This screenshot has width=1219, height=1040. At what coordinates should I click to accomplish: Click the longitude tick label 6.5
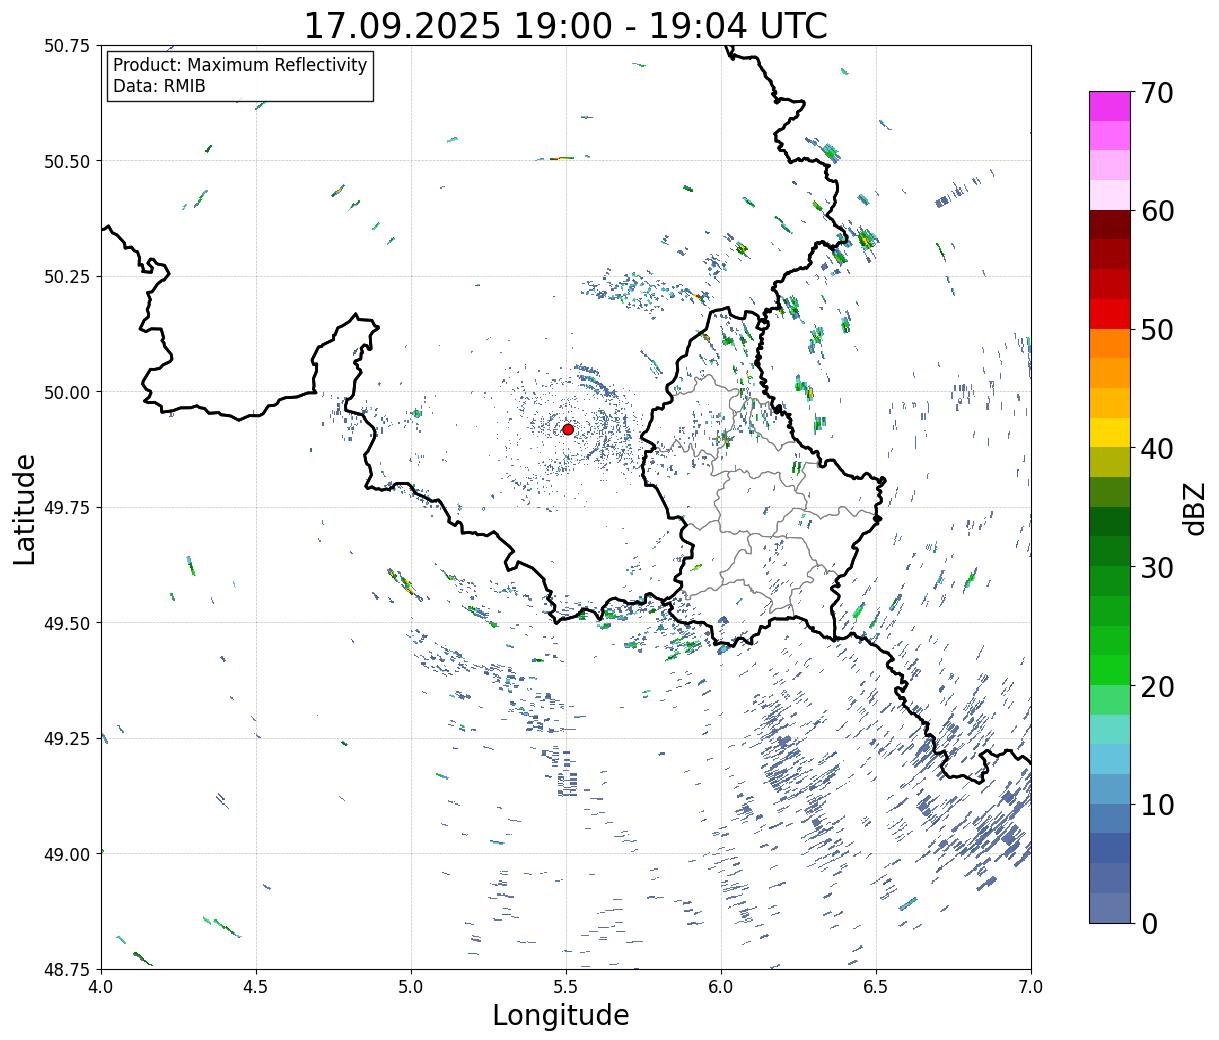[876, 987]
